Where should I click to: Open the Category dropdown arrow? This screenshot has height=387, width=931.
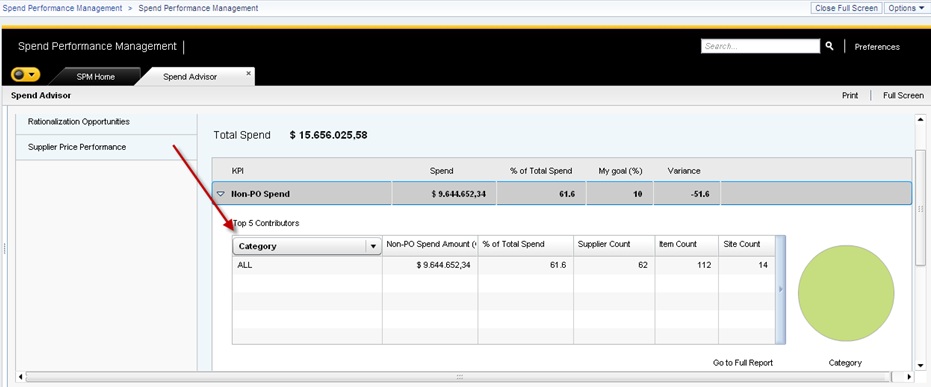(x=373, y=246)
